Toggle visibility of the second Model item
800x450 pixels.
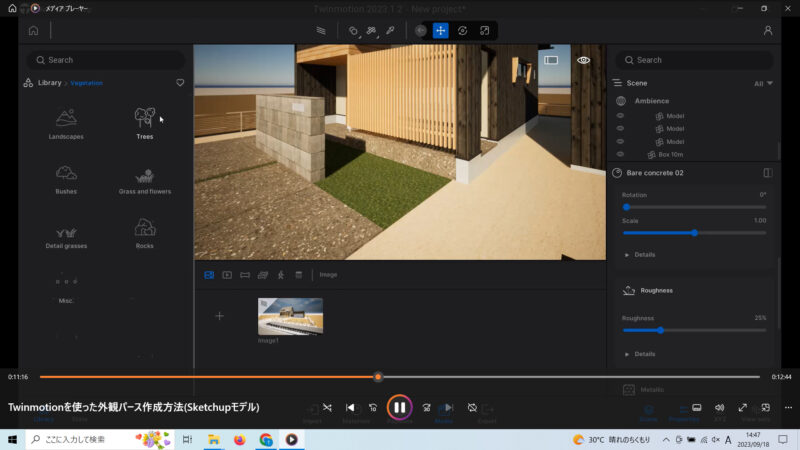pos(620,129)
